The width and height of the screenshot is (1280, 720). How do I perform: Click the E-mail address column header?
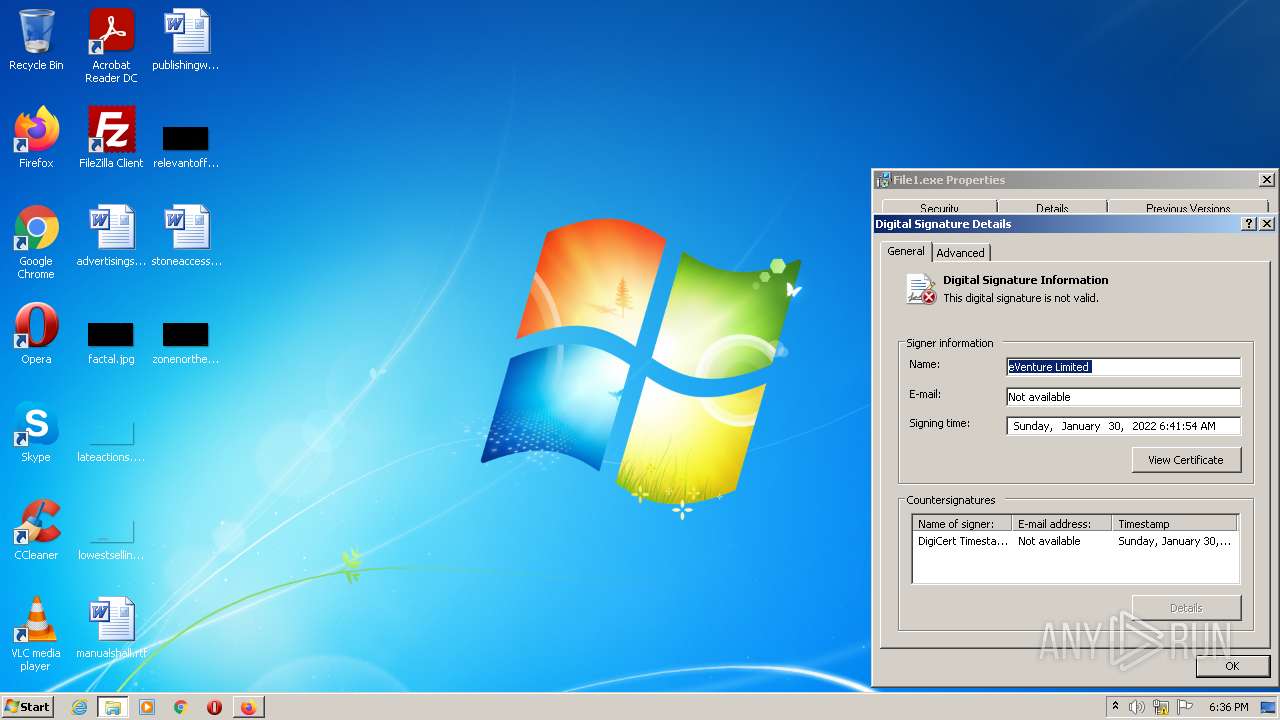1062,524
